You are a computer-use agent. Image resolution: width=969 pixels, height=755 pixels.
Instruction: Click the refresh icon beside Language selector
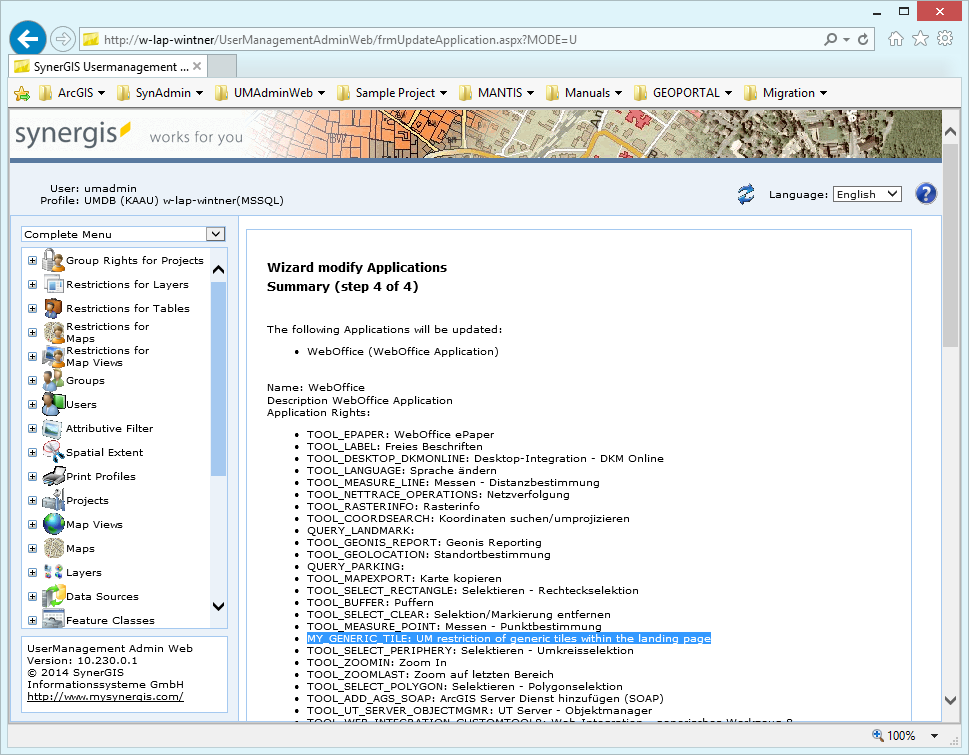tap(746, 194)
